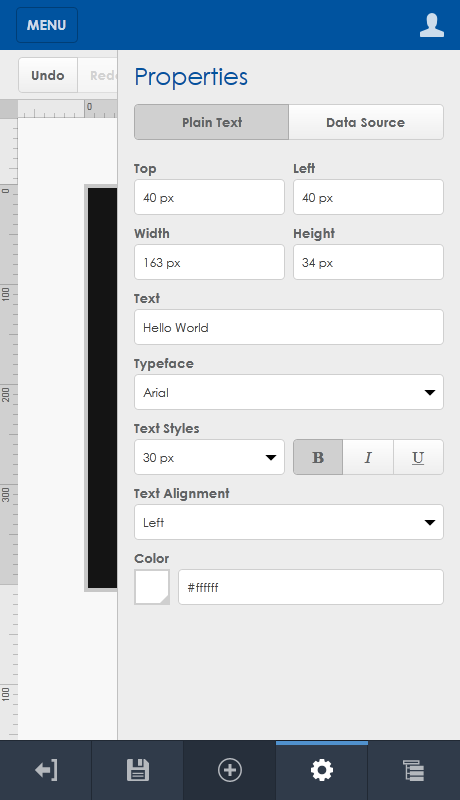Open the MENU button
This screenshot has height=800, width=460.
tap(46, 25)
